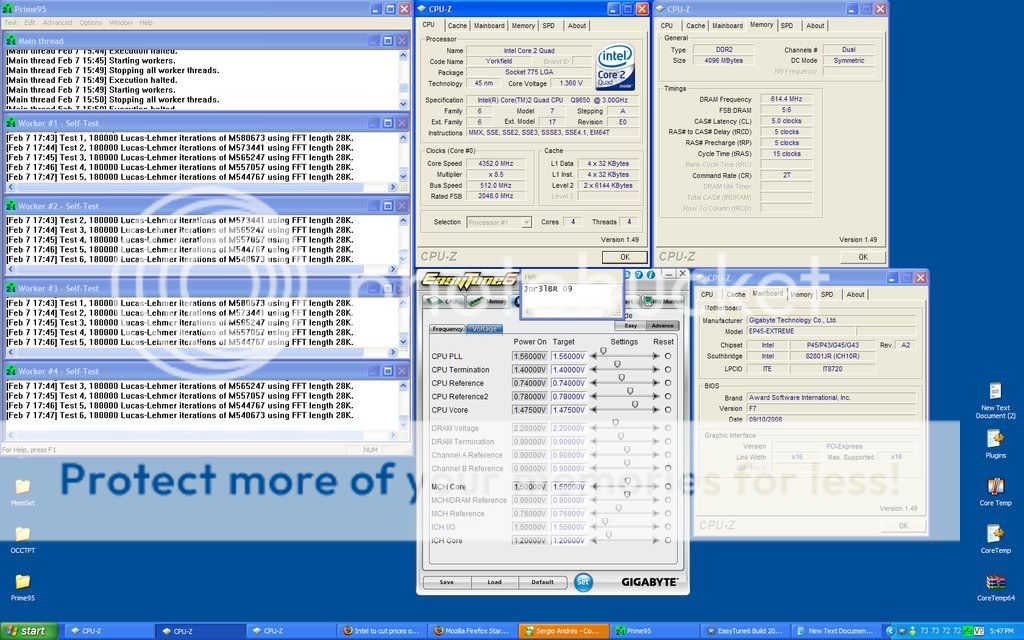The image size is (1024, 640).
Task: Click the Worker #1 horizontal scrollbar
Action: pyautogui.click(x=202, y=187)
